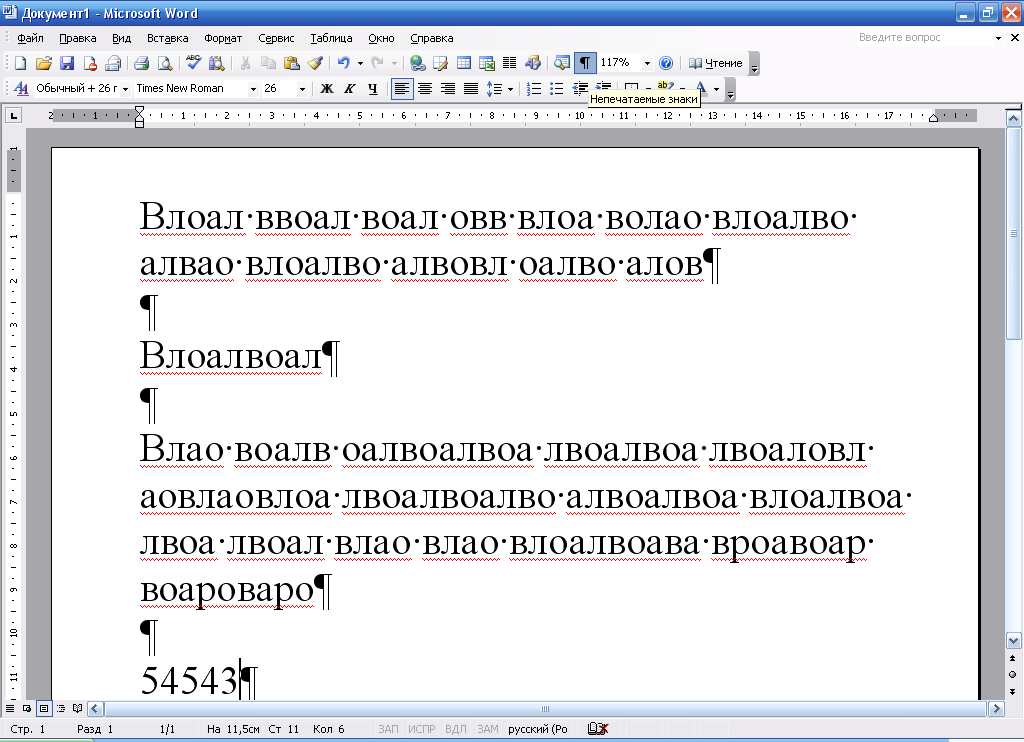Open Tables and Borders toolbar icon
1024x742 pixels.
click(x=441, y=63)
